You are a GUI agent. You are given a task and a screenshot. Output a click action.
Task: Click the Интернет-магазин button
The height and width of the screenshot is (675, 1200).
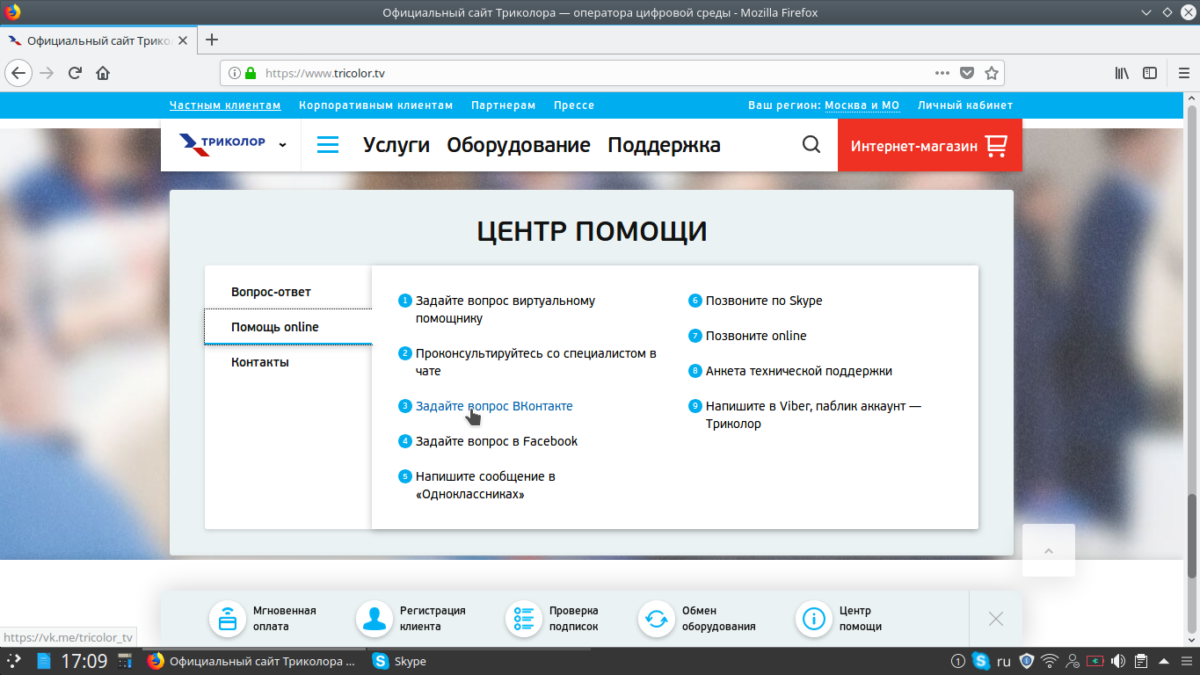tap(929, 145)
